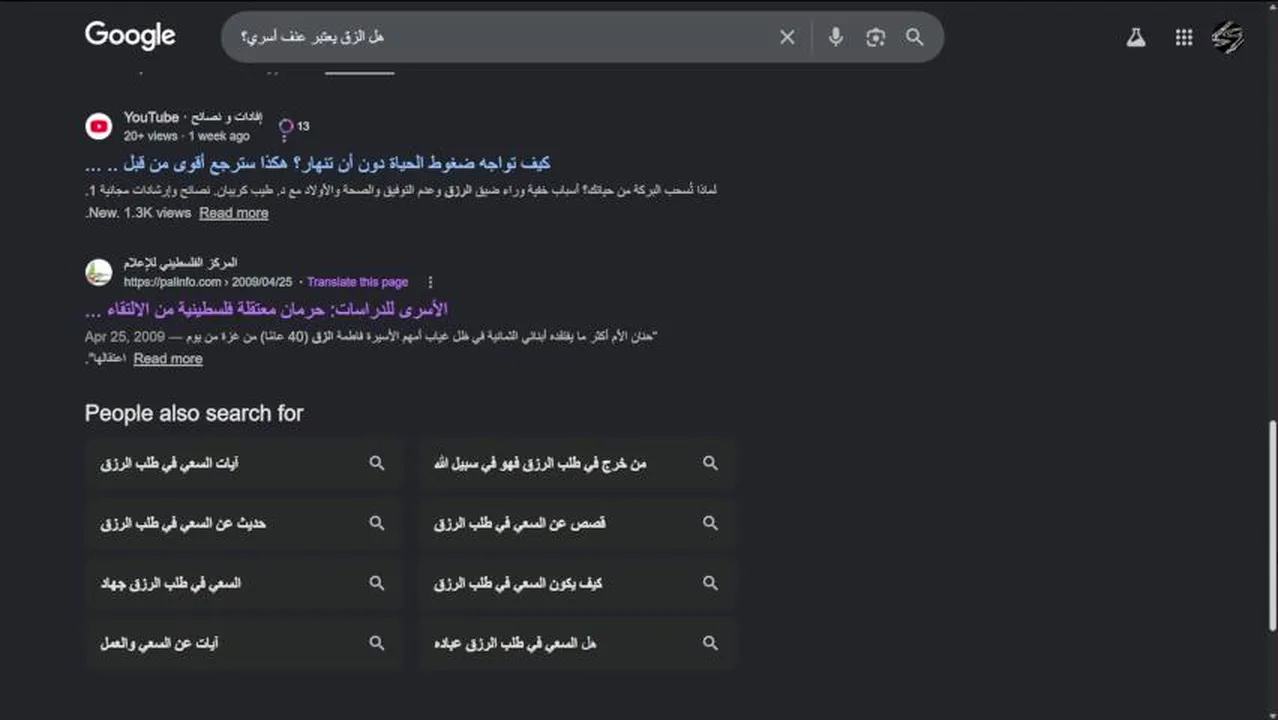Open Google Lens image search

point(875,37)
